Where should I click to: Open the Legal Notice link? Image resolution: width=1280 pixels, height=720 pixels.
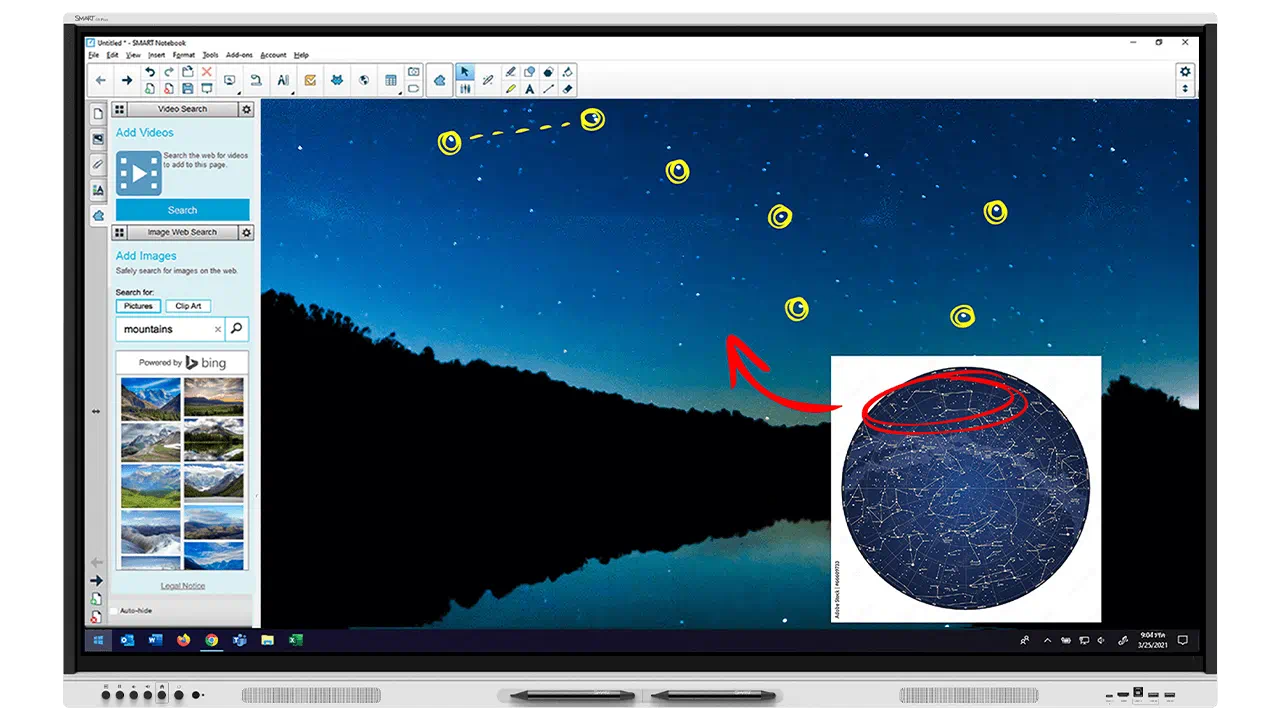point(183,586)
